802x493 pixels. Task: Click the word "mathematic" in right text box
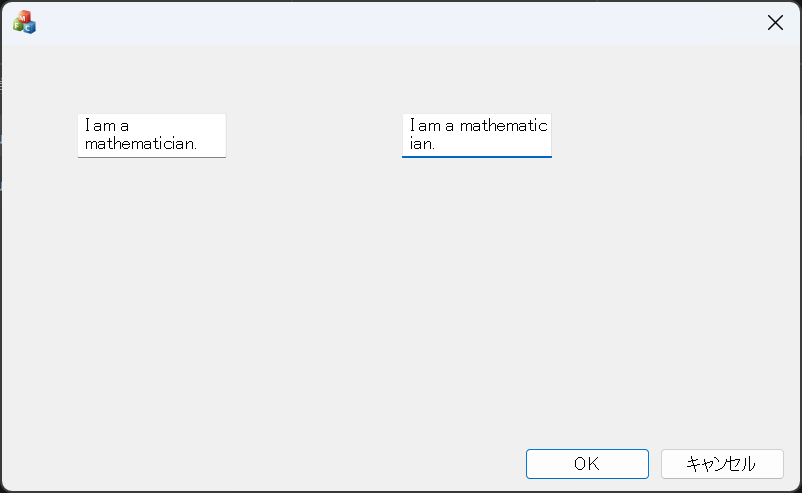tap(503, 126)
